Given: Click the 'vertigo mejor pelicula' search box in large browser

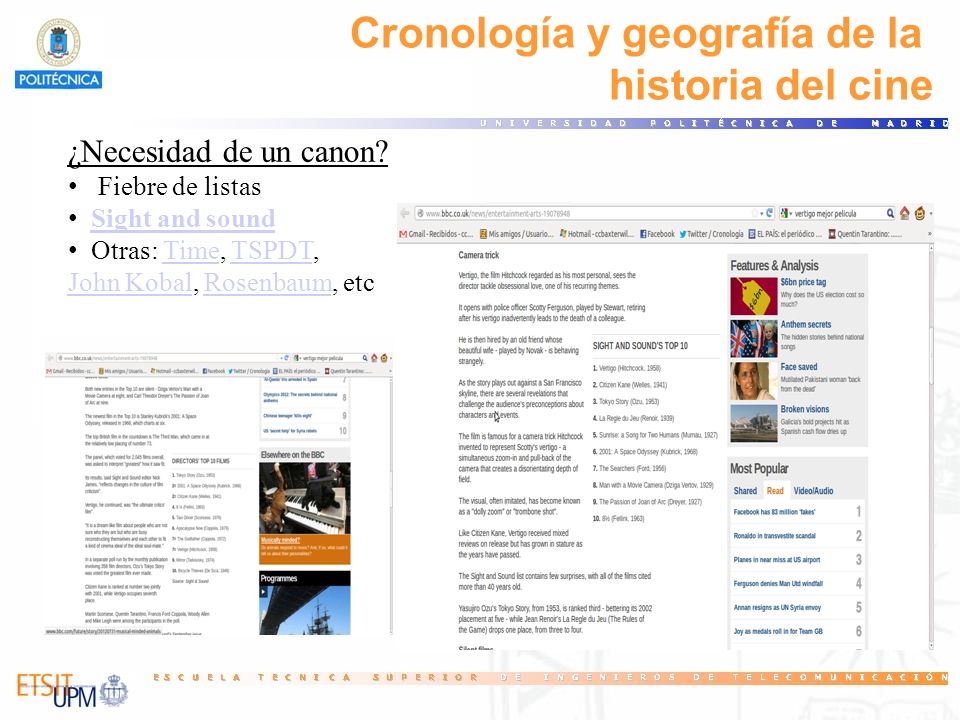Looking at the screenshot, I should 839,213.
